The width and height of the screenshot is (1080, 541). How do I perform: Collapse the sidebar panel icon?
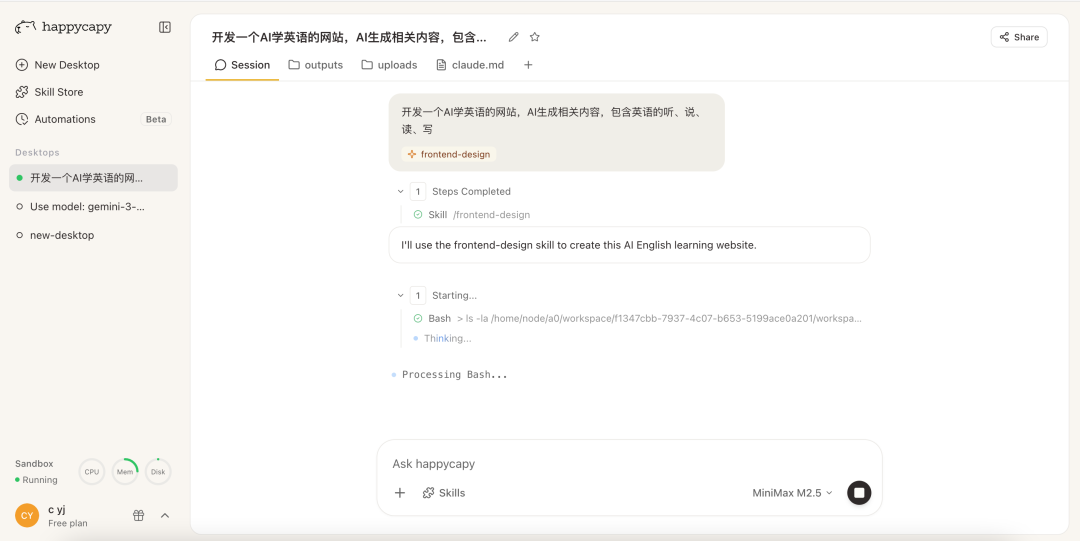(x=165, y=27)
